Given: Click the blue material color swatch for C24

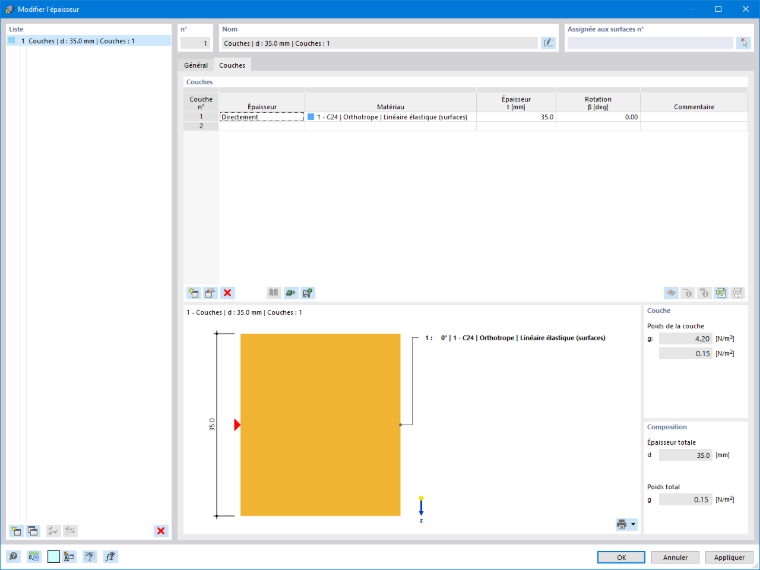Looking at the screenshot, I should (x=311, y=117).
